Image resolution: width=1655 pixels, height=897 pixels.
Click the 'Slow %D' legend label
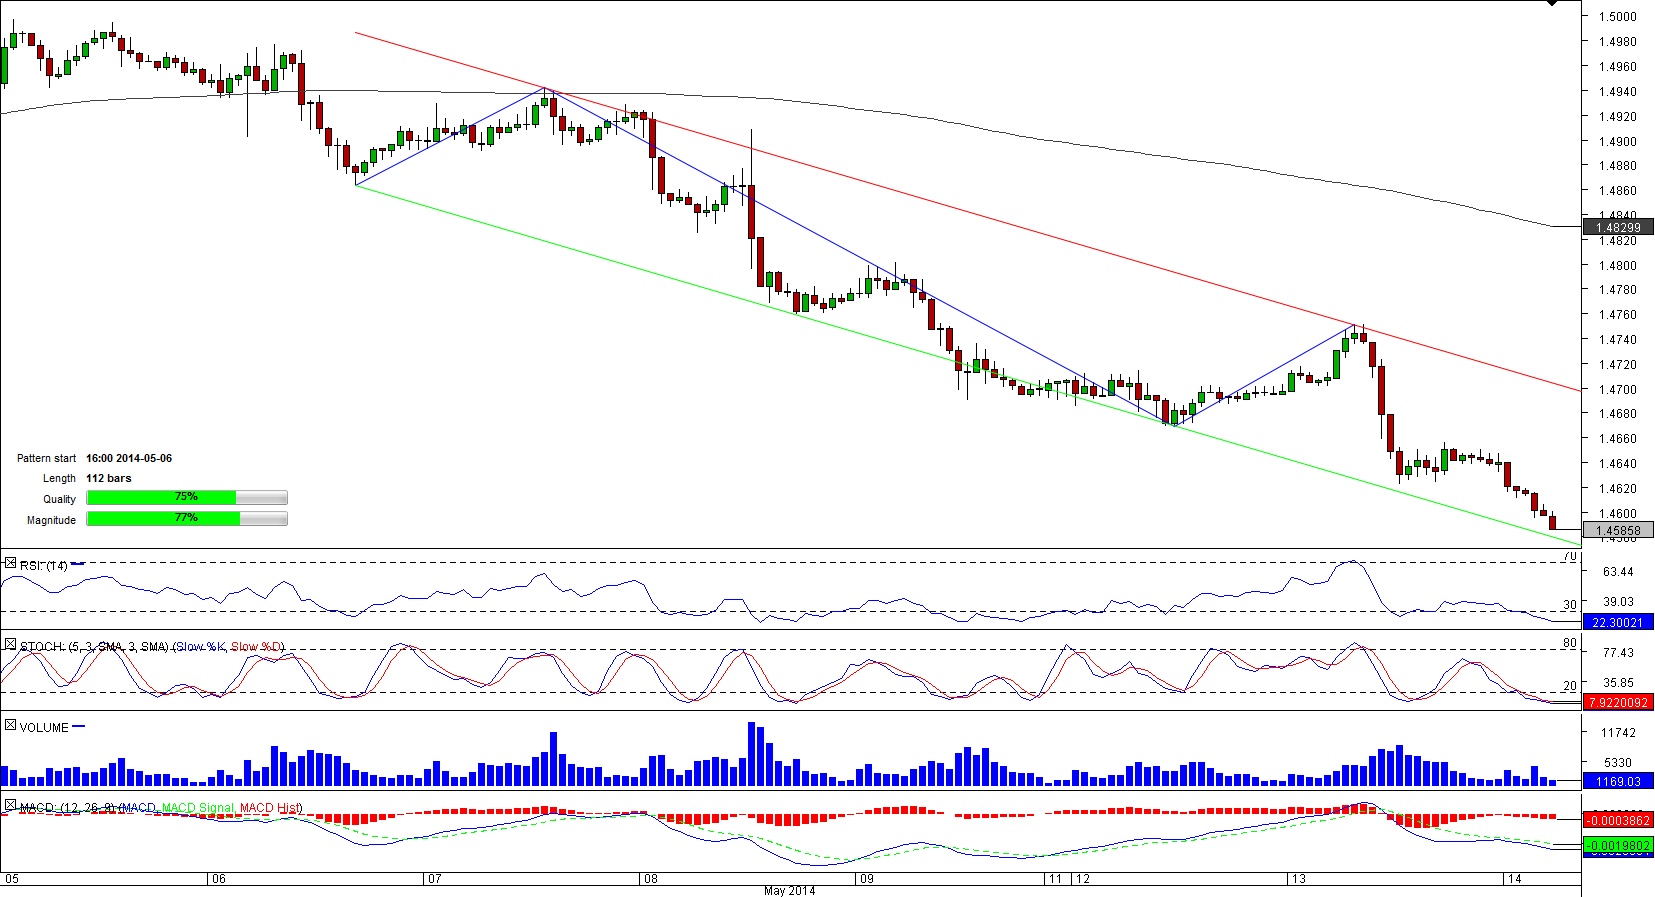(256, 647)
